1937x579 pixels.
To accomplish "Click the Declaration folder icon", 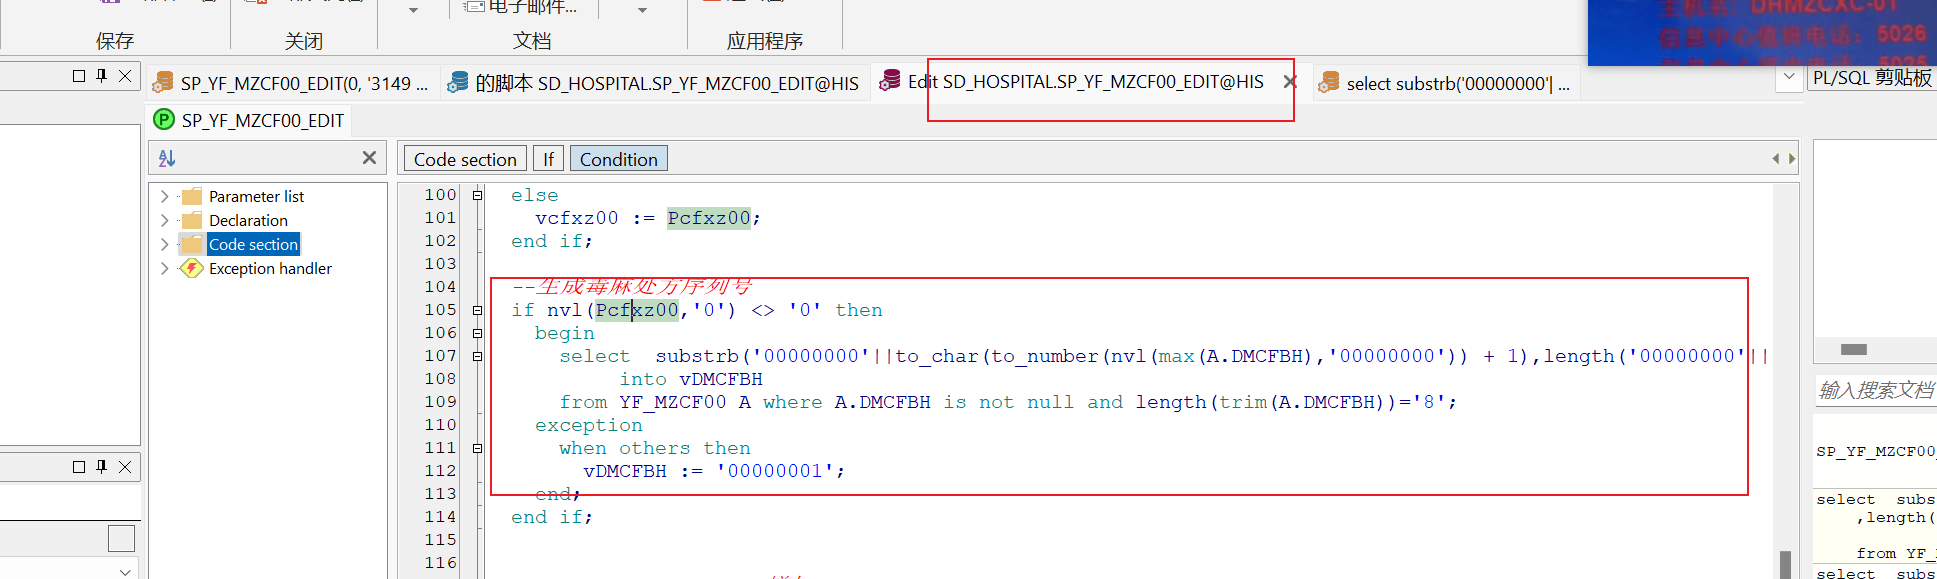I will (x=191, y=220).
